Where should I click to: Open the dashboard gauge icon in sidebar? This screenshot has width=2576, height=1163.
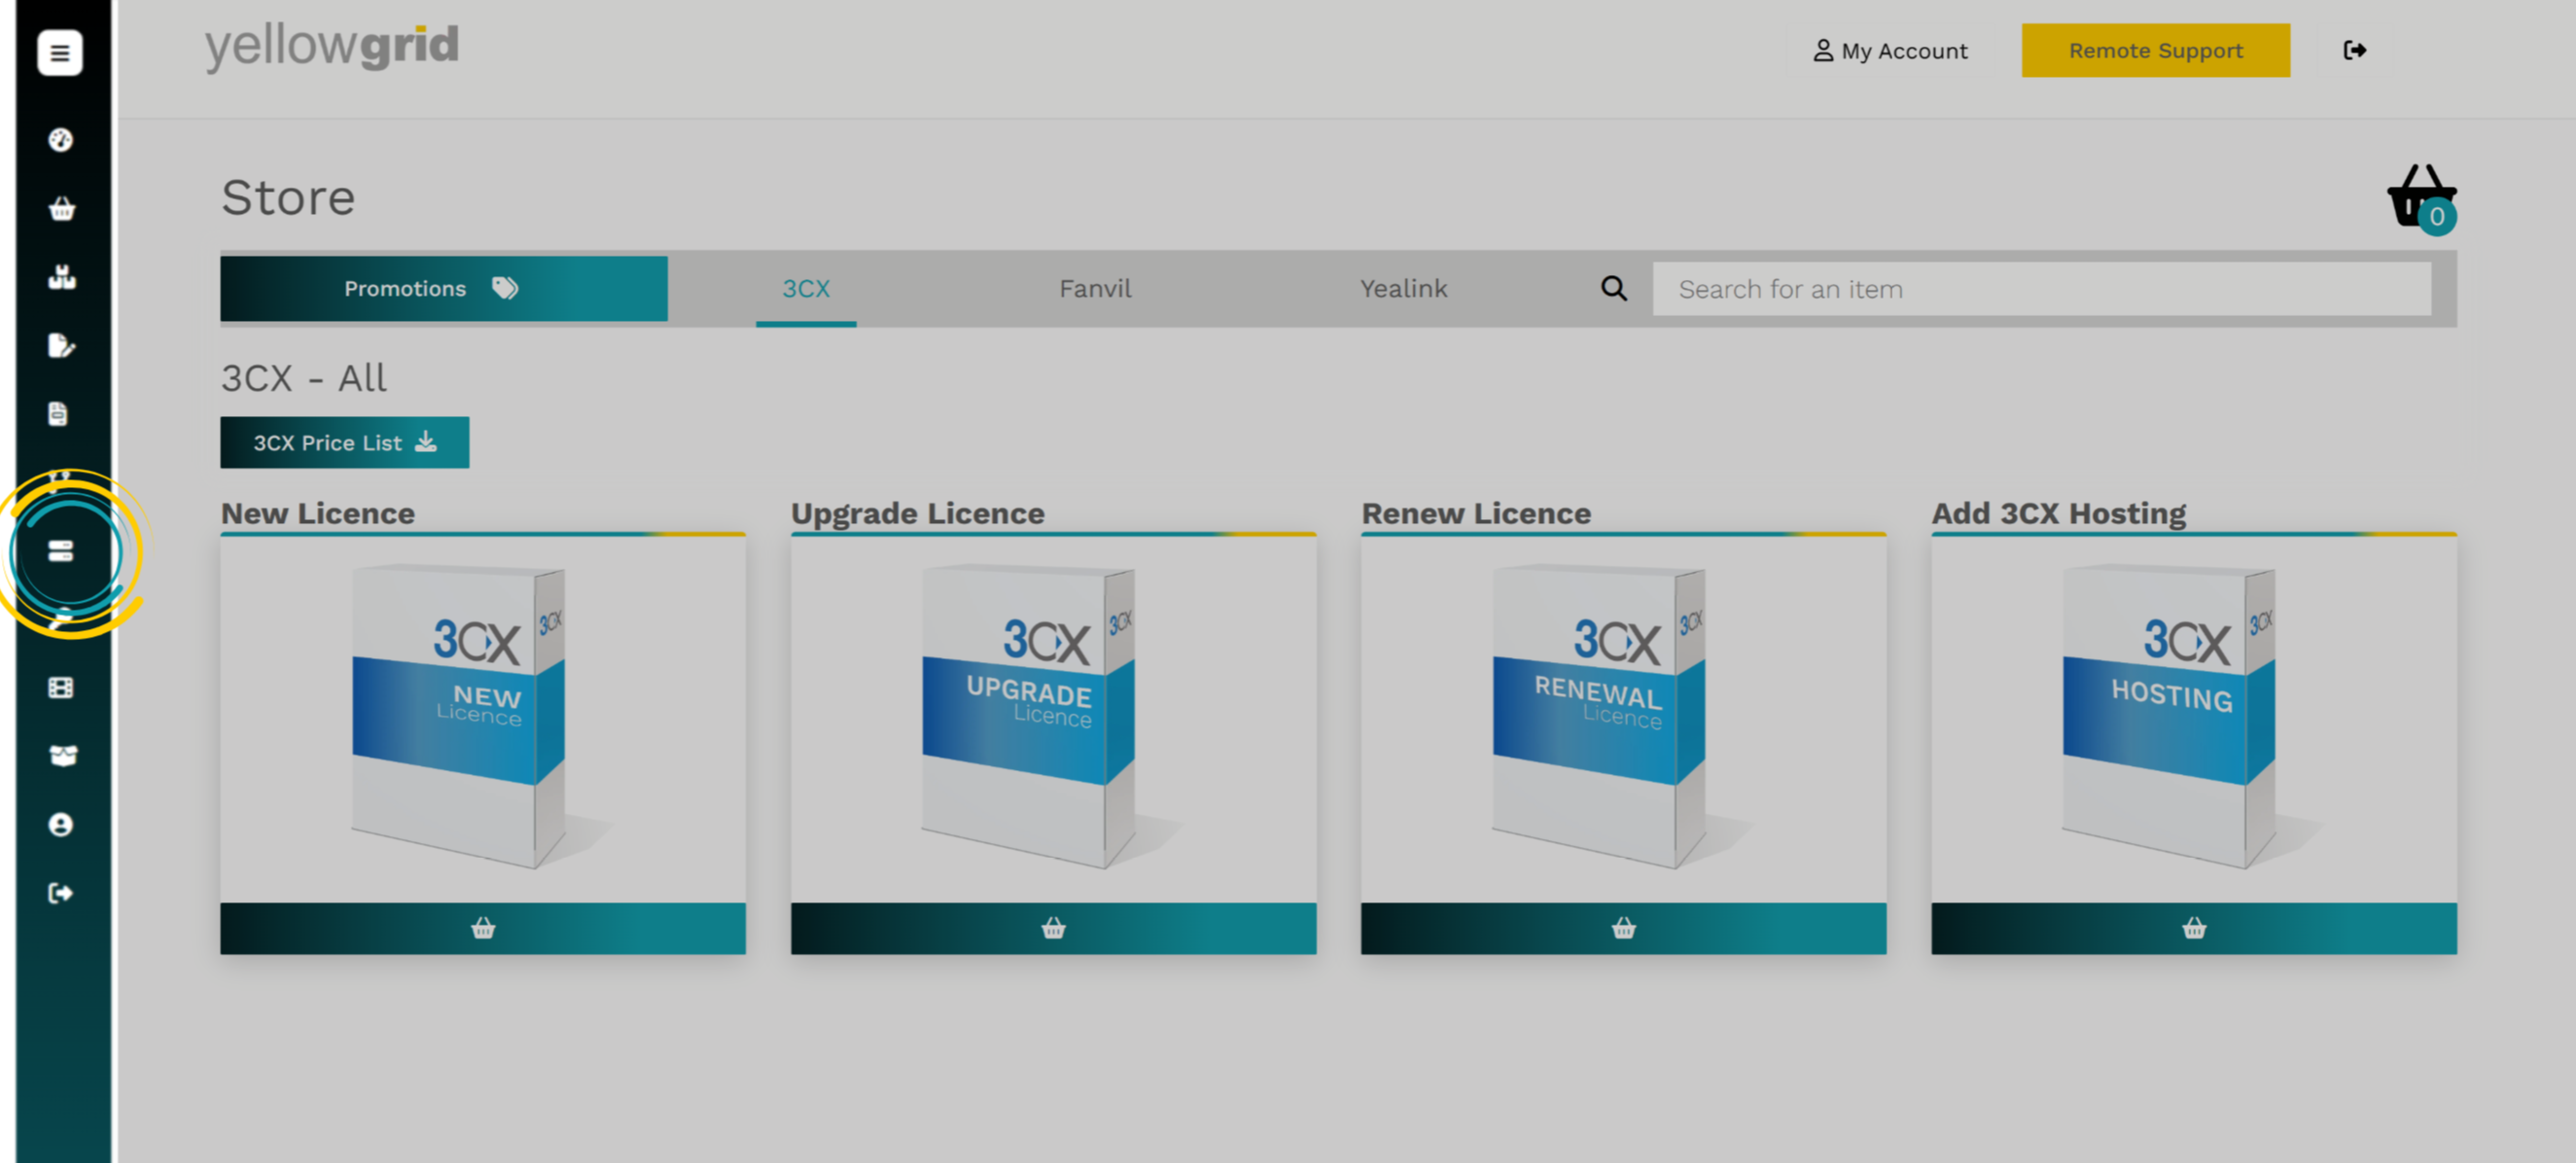61,140
